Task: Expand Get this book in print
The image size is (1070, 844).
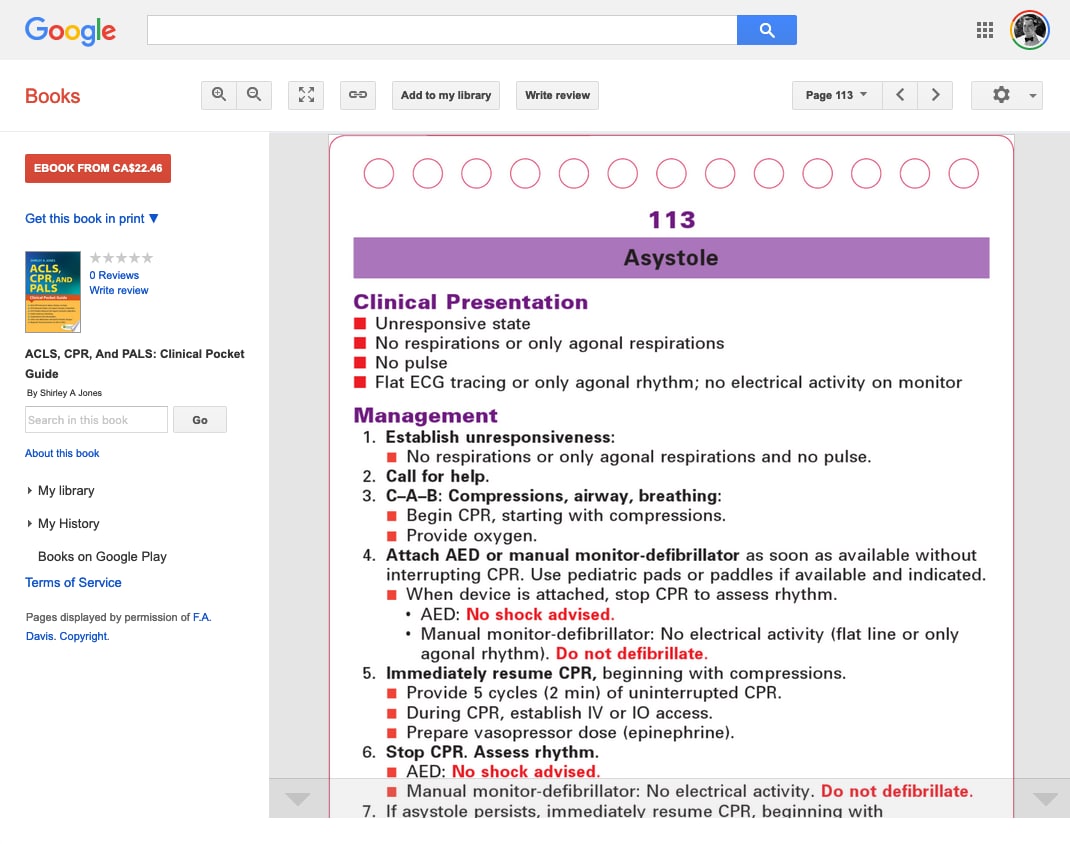Action: click(x=91, y=218)
